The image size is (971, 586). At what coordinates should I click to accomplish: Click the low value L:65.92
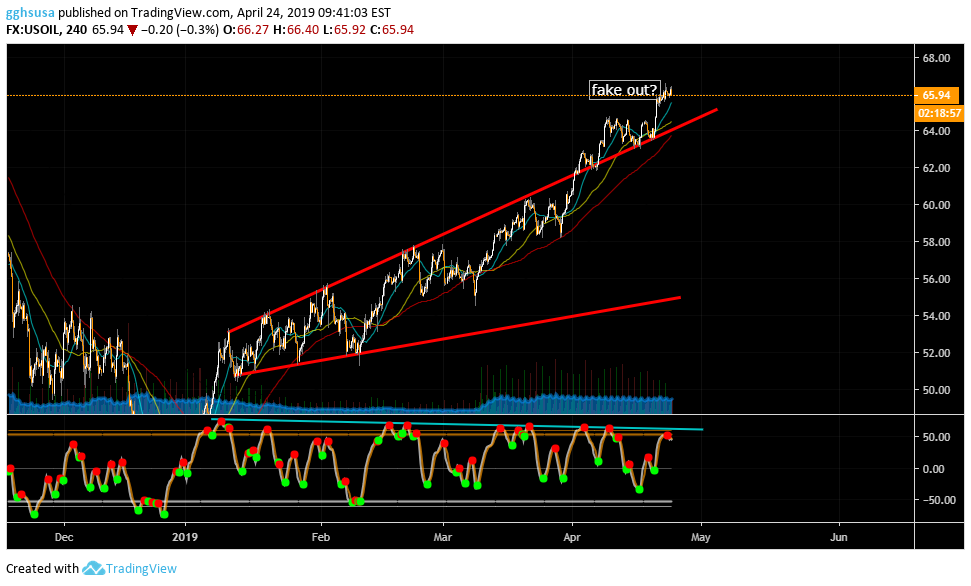344,30
